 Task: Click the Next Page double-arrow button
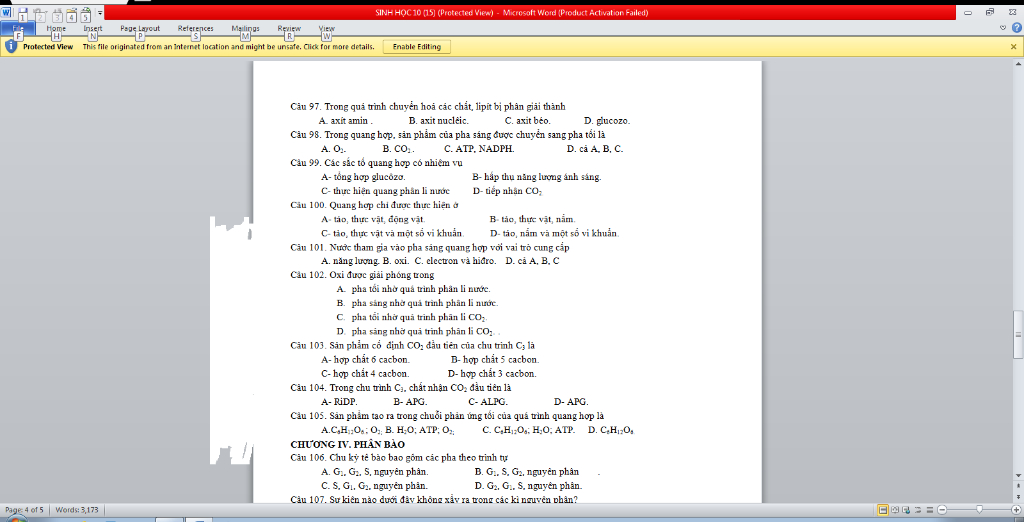1018,498
